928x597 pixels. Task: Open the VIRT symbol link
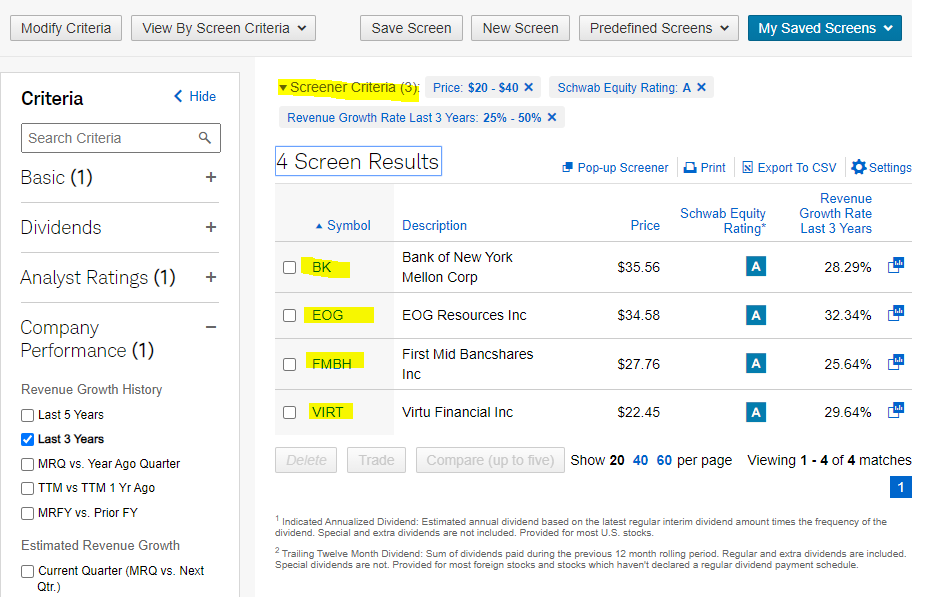[x=327, y=412]
